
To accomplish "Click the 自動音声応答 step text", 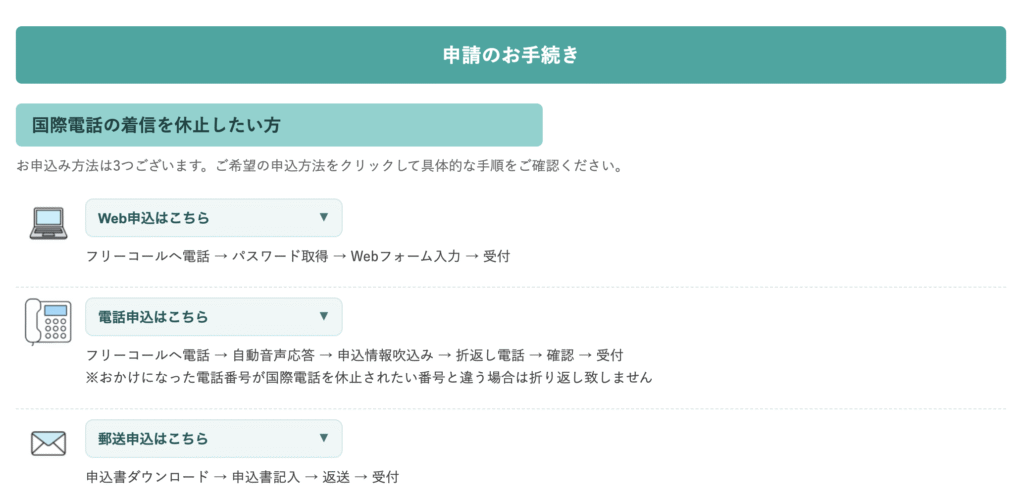I will [x=273, y=356].
